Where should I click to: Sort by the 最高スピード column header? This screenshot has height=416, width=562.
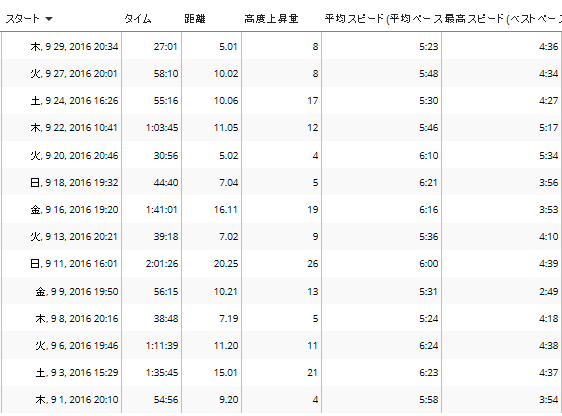503,19
